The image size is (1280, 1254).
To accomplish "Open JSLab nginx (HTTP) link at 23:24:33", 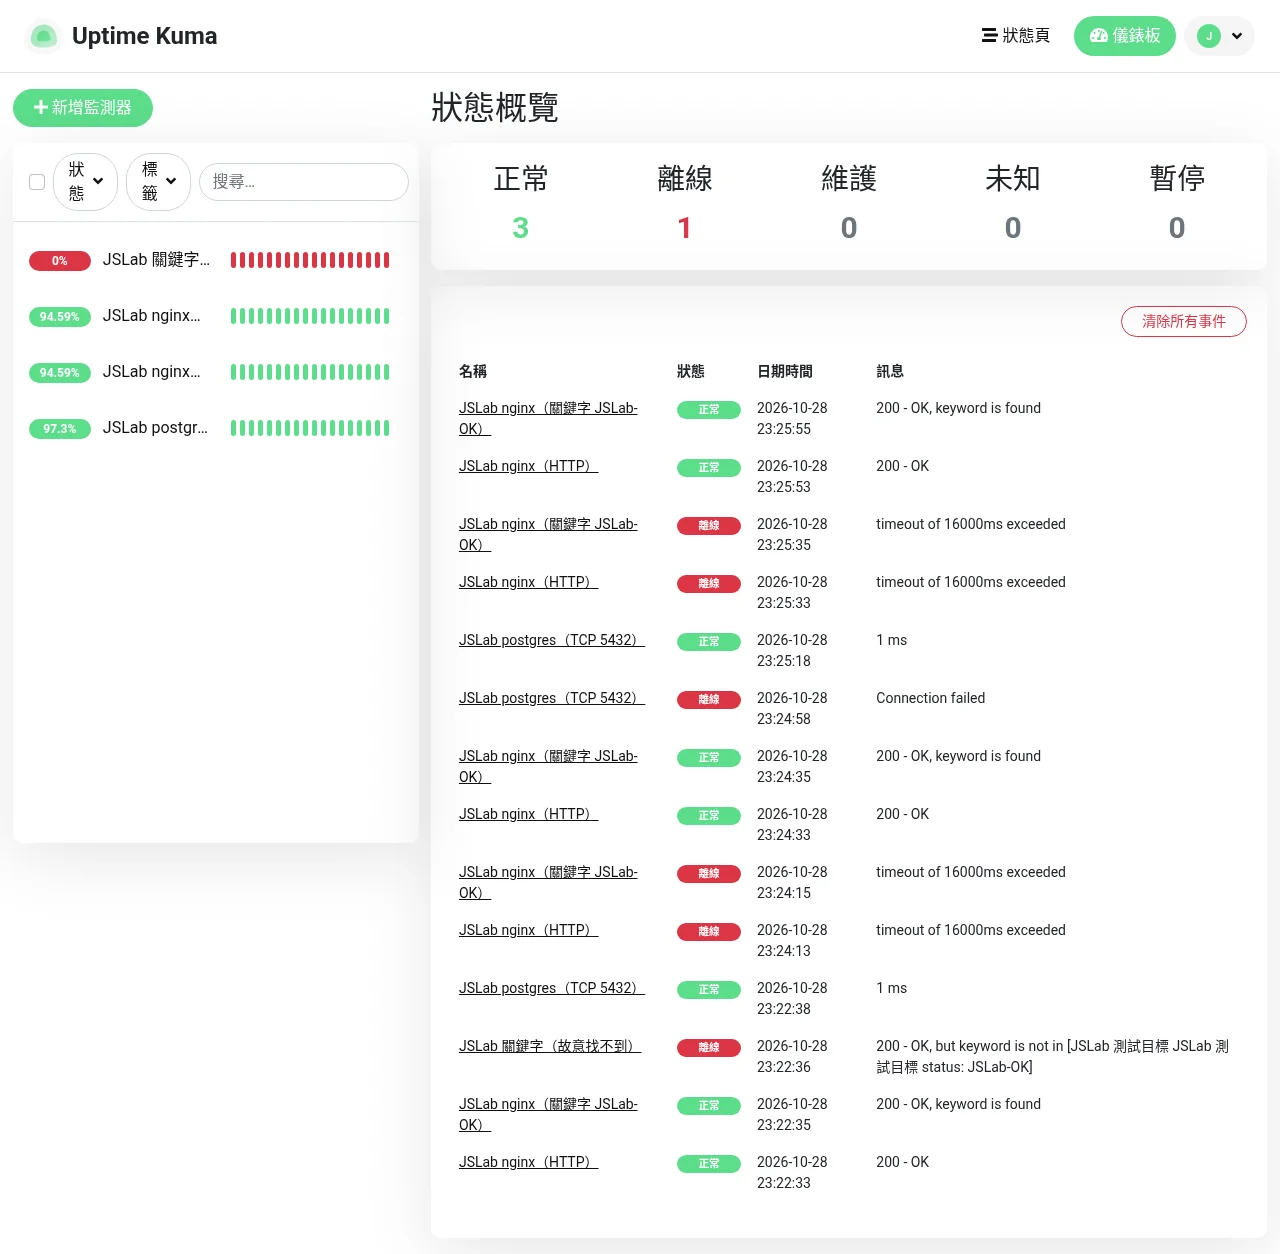I will [x=528, y=814].
